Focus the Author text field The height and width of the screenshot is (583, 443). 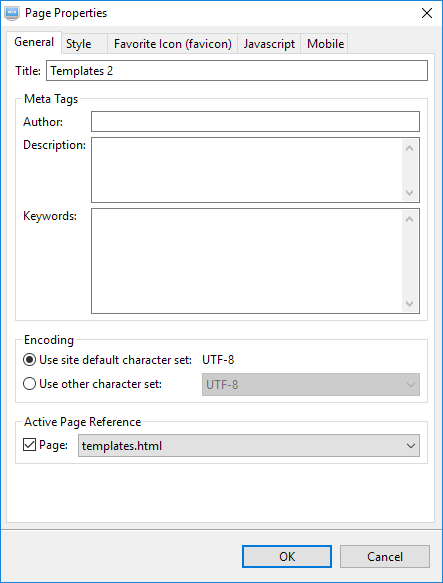pyautogui.click(x=255, y=122)
